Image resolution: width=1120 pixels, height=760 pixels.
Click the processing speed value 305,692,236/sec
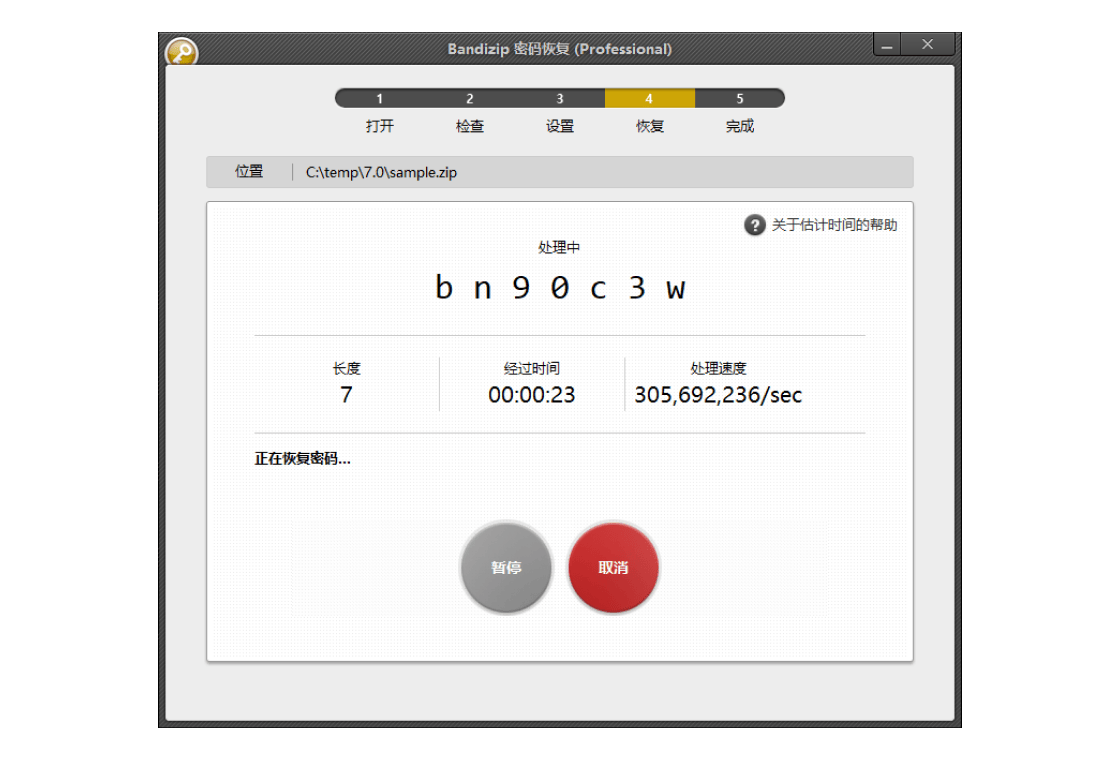click(718, 395)
